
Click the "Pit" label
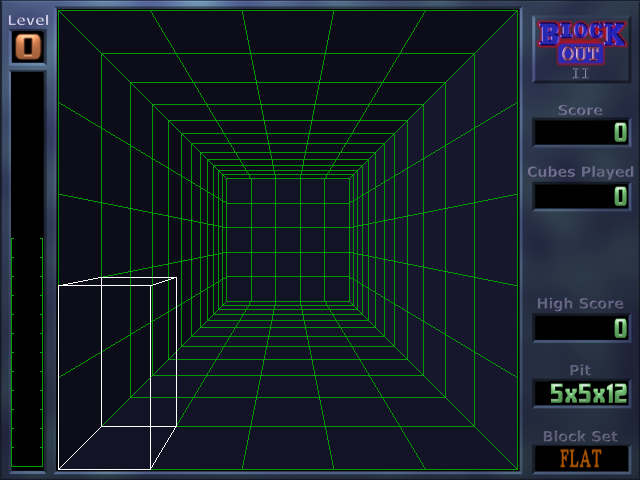(580, 370)
